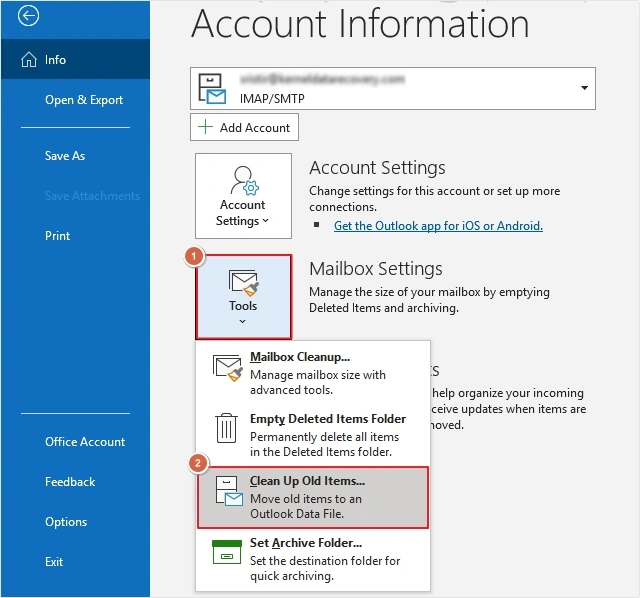Image resolution: width=640 pixels, height=598 pixels.
Task: Click 'Change settings for this account' text
Action: (x=394, y=191)
